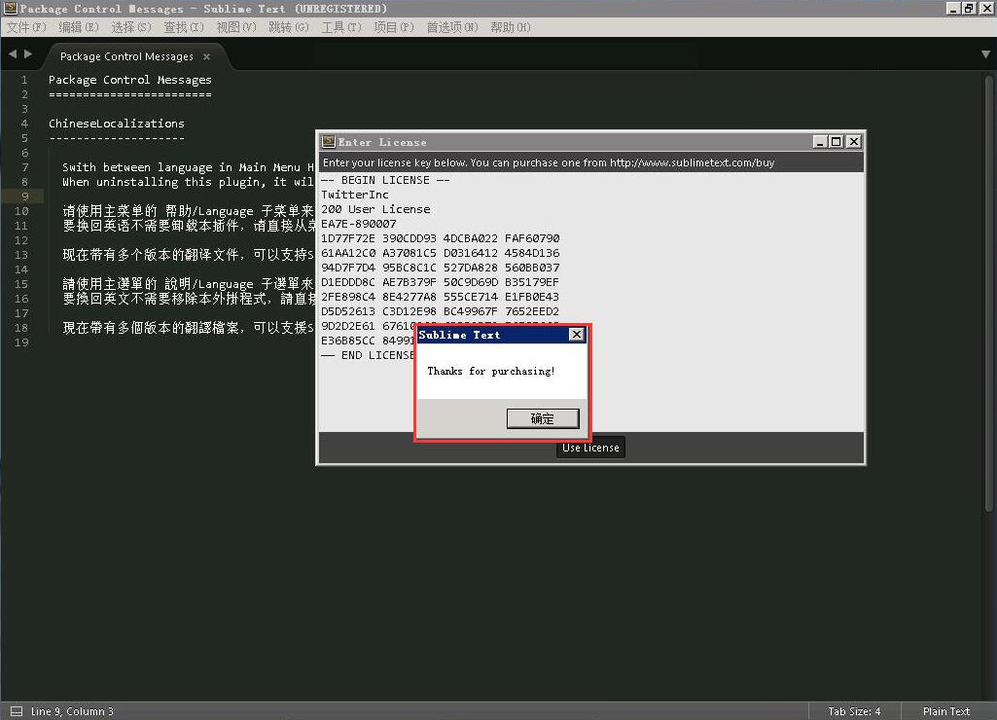This screenshot has height=720, width=997.
Task: Open the 跳转(G) menu
Action: (288, 27)
